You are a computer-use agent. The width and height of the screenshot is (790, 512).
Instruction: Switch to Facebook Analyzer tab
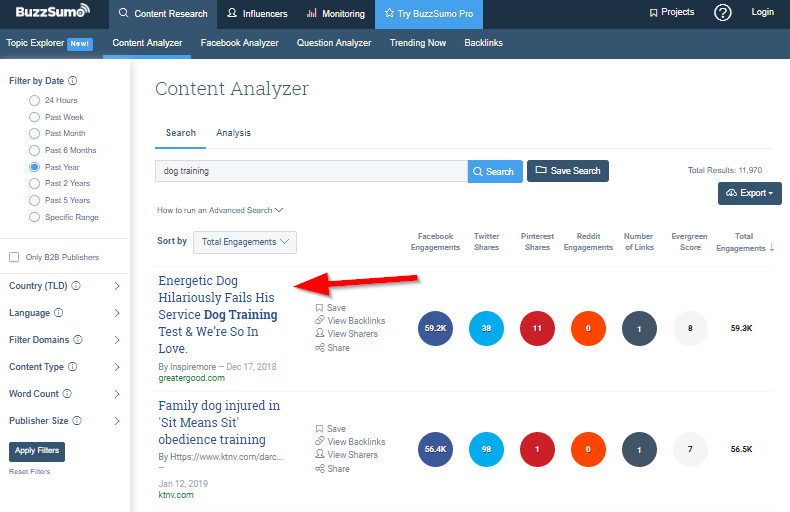(x=239, y=43)
